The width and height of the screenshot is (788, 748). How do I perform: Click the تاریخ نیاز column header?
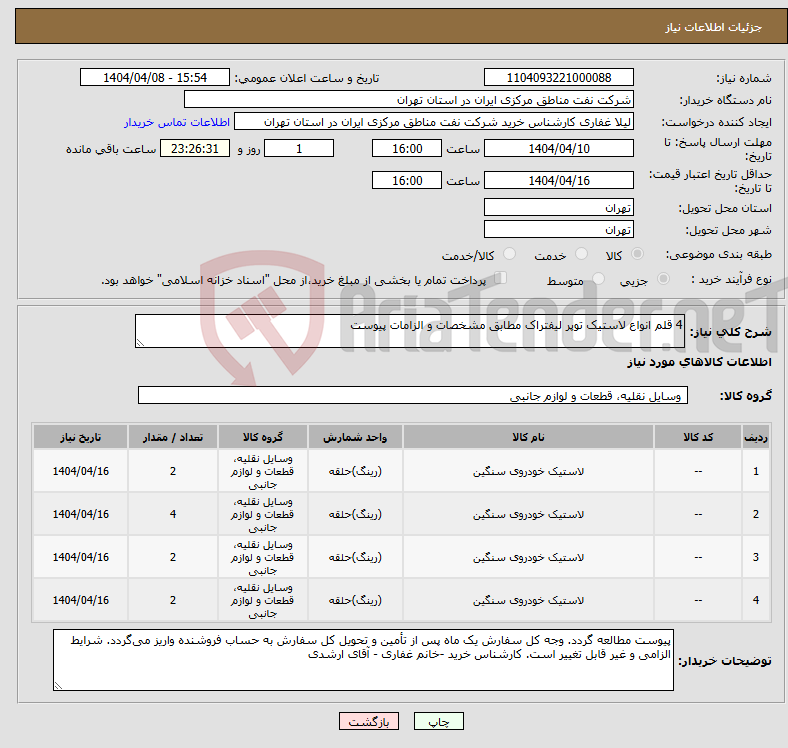click(x=80, y=437)
